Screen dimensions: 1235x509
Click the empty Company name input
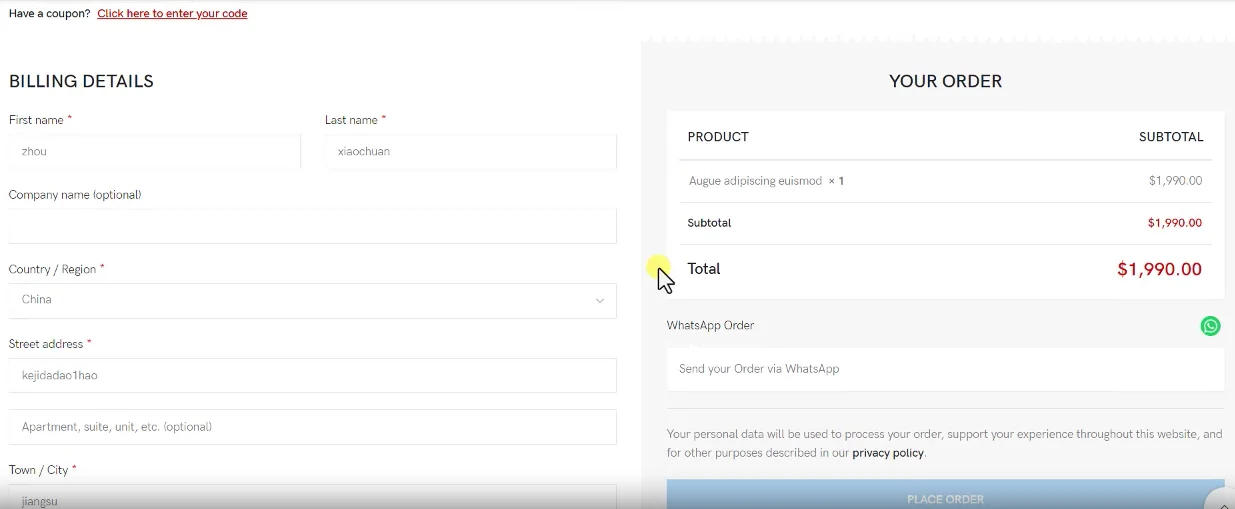tap(312, 226)
